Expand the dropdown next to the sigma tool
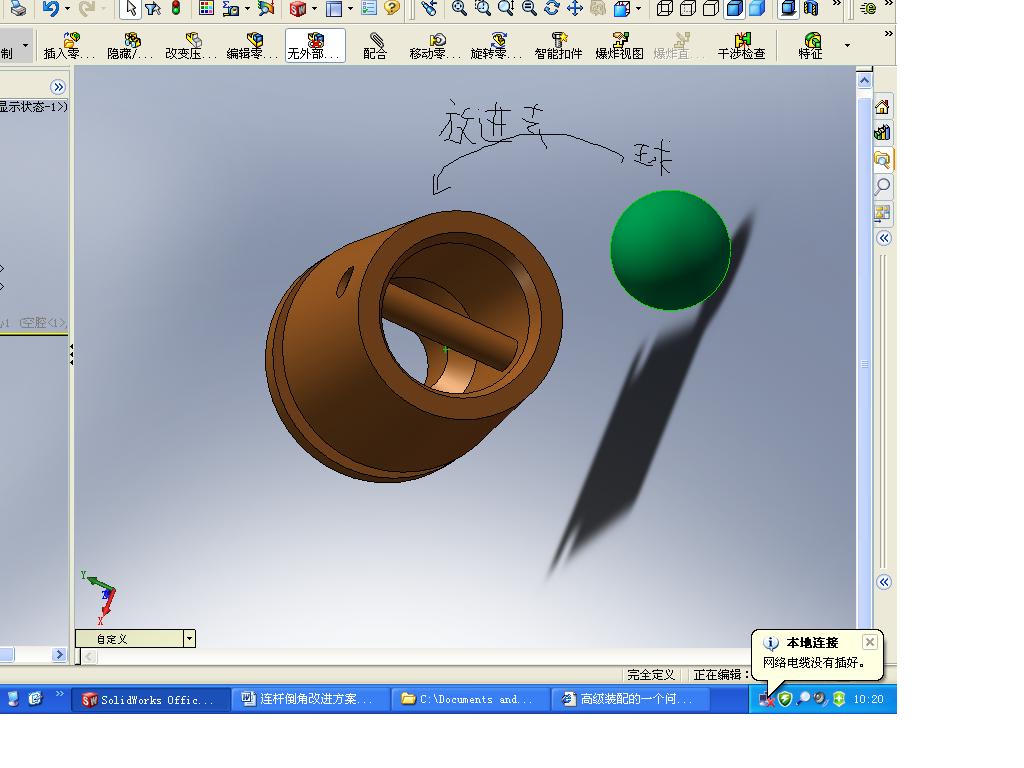 tap(247, 8)
